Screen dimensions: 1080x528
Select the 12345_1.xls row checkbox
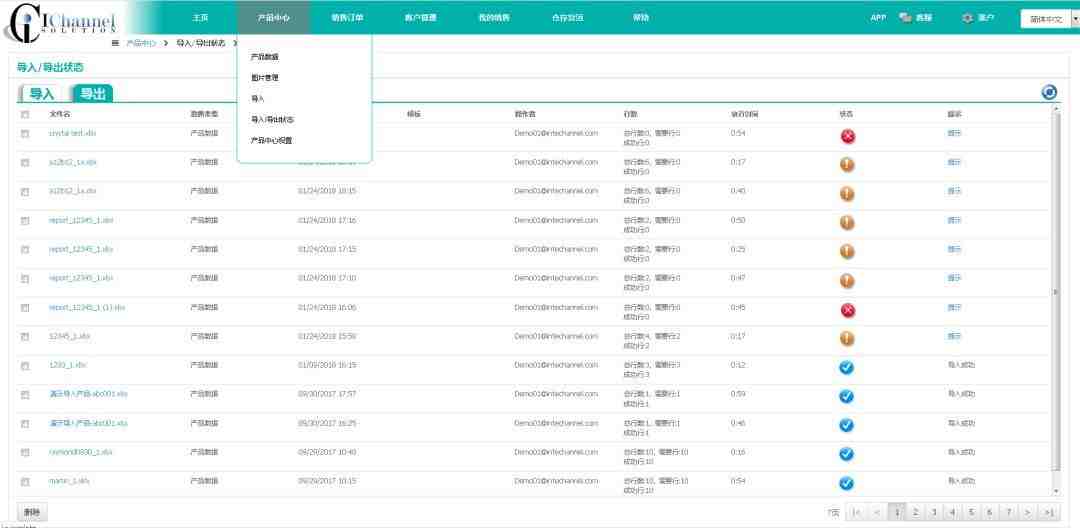click(25, 337)
